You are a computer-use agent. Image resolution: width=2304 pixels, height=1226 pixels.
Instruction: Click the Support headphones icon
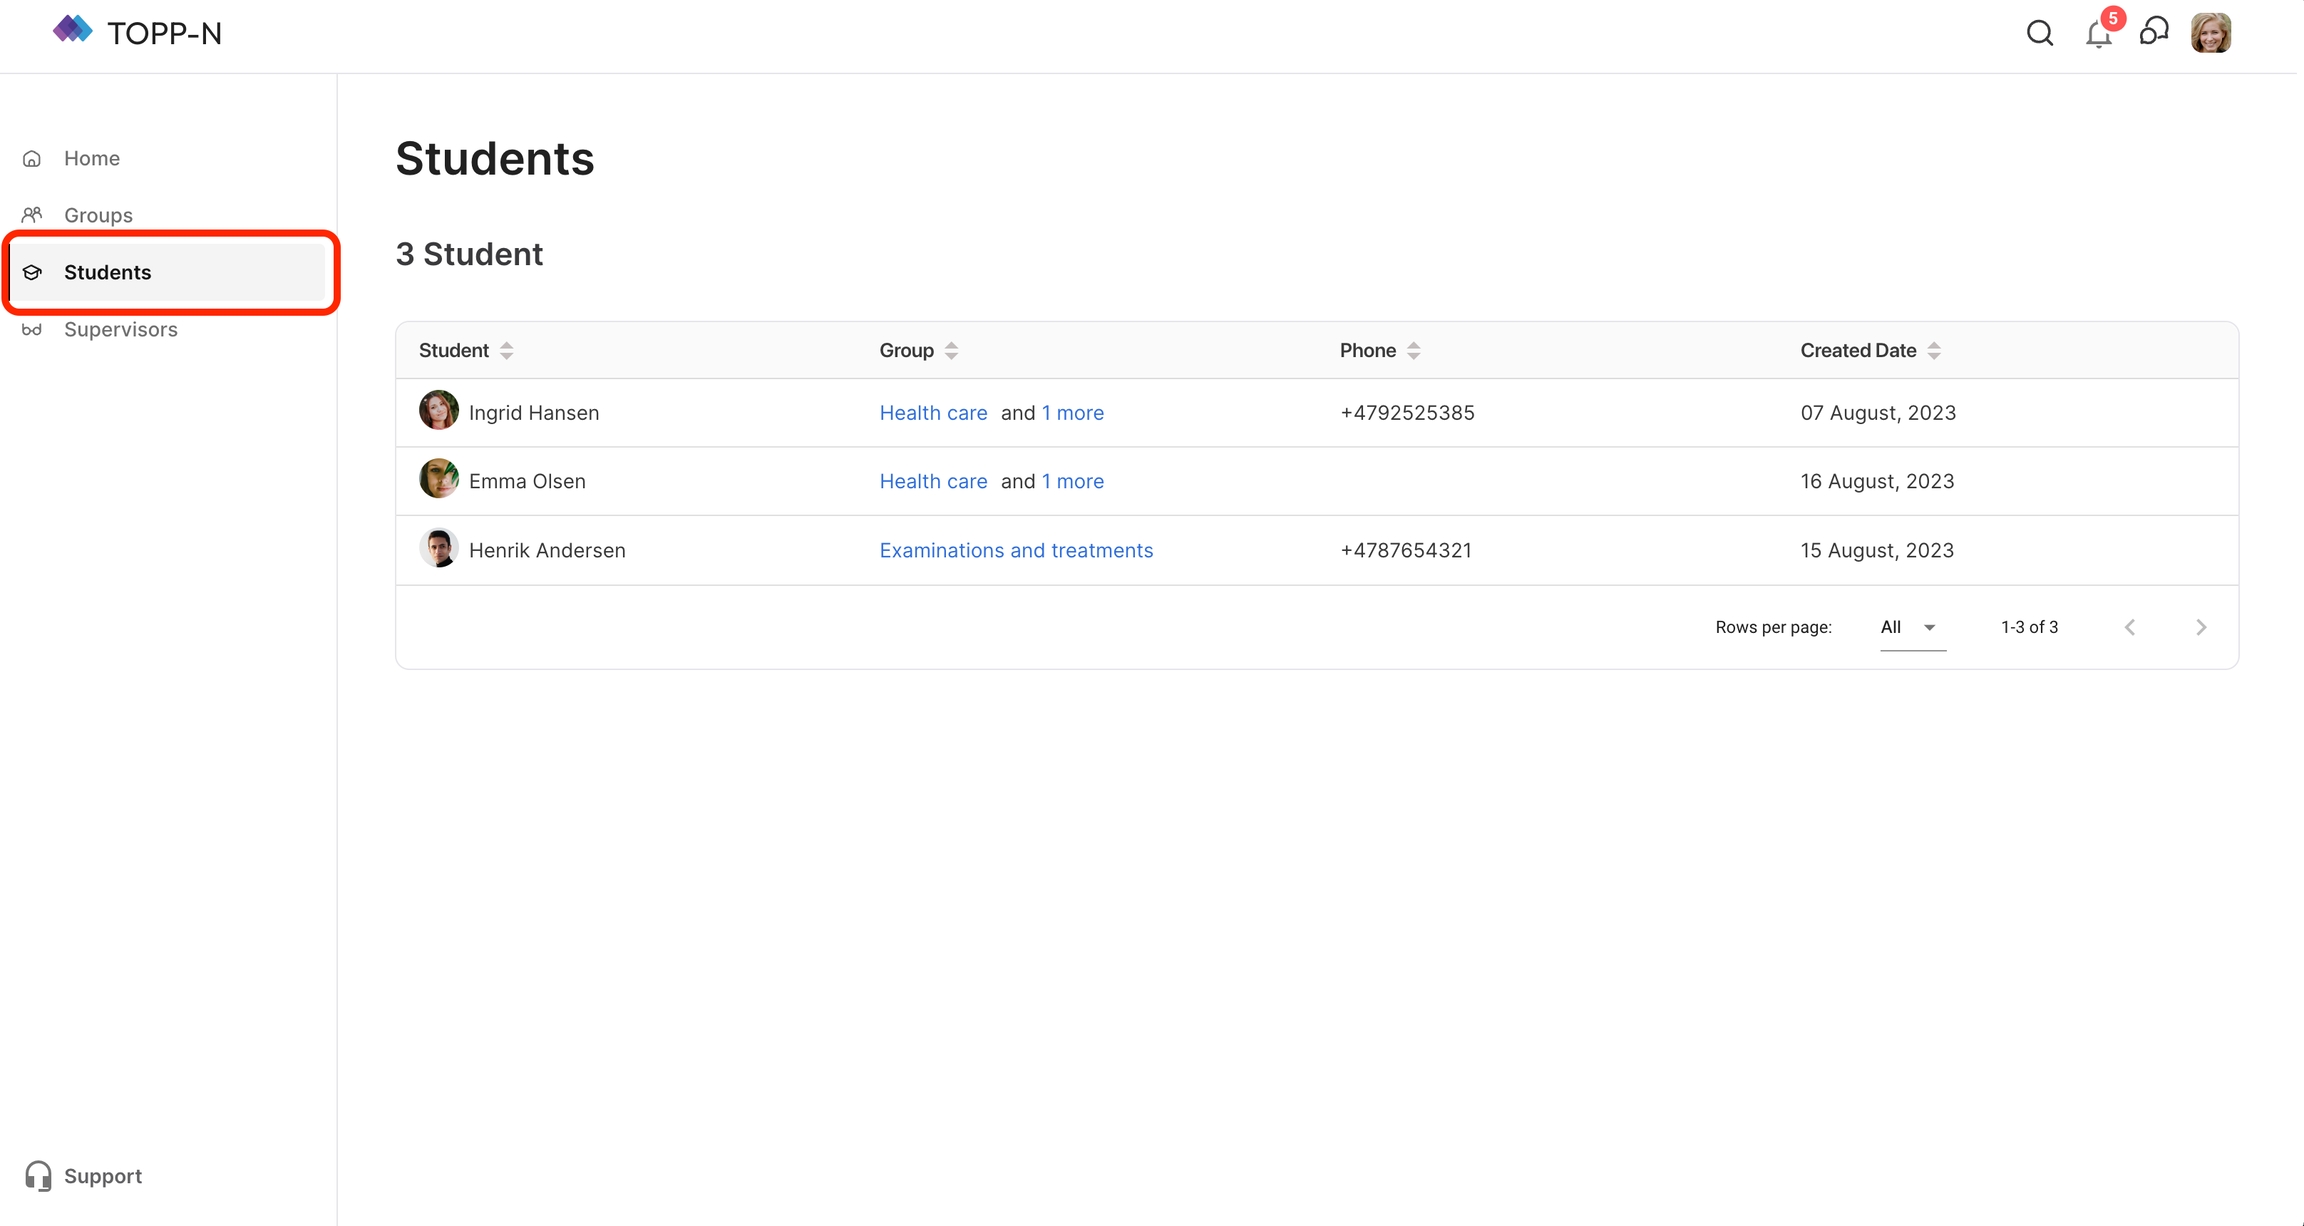38,1176
